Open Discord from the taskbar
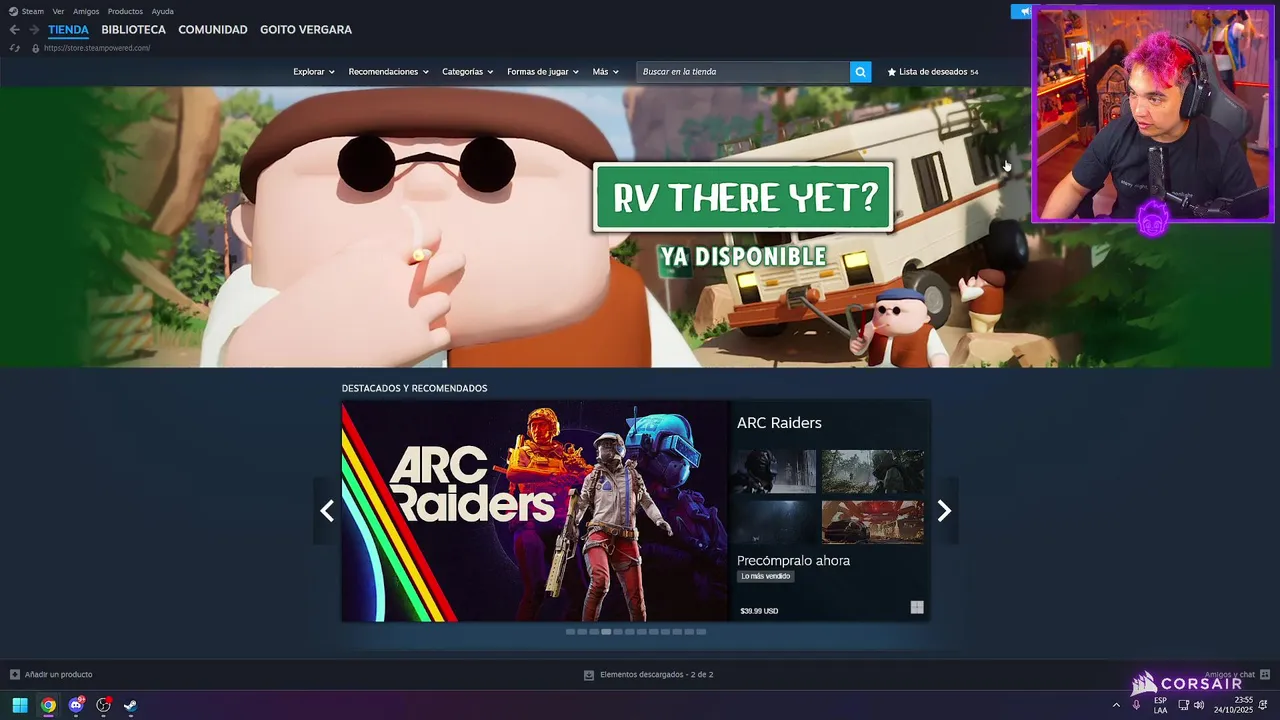Image resolution: width=1280 pixels, height=720 pixels. [76, 705]
